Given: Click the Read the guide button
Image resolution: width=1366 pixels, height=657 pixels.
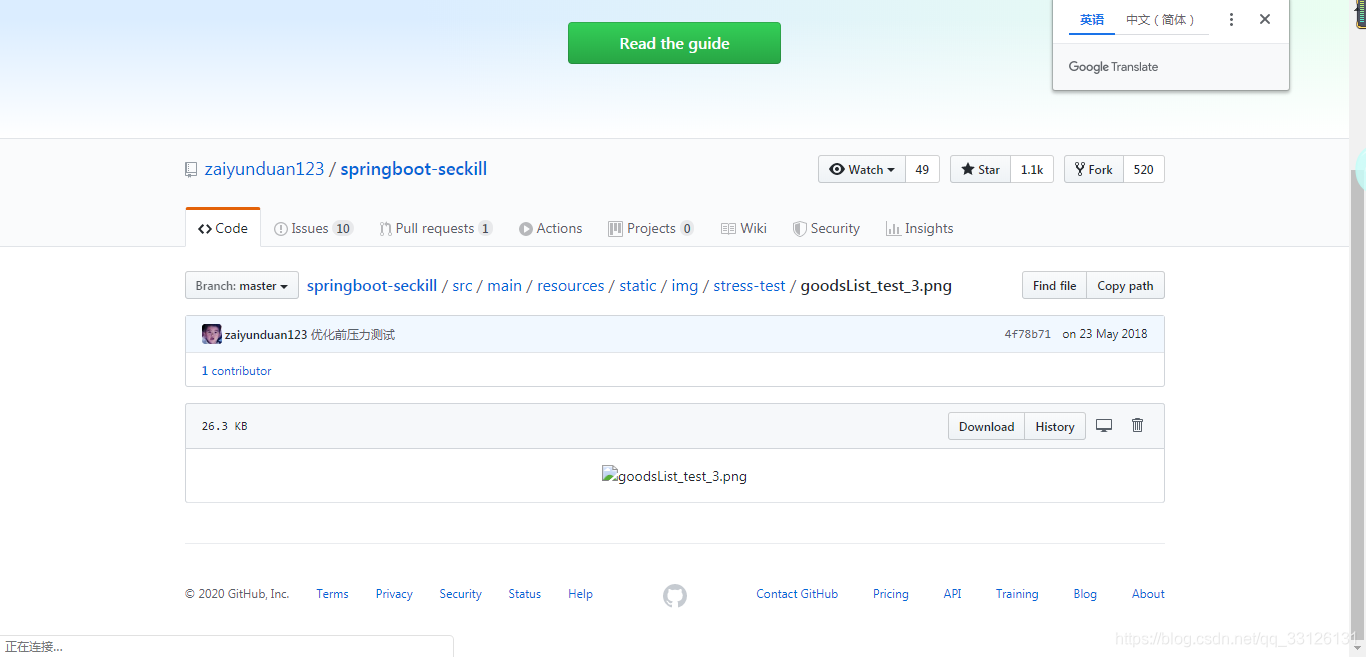Looking at the screenshot, I should tap(674, 43).
